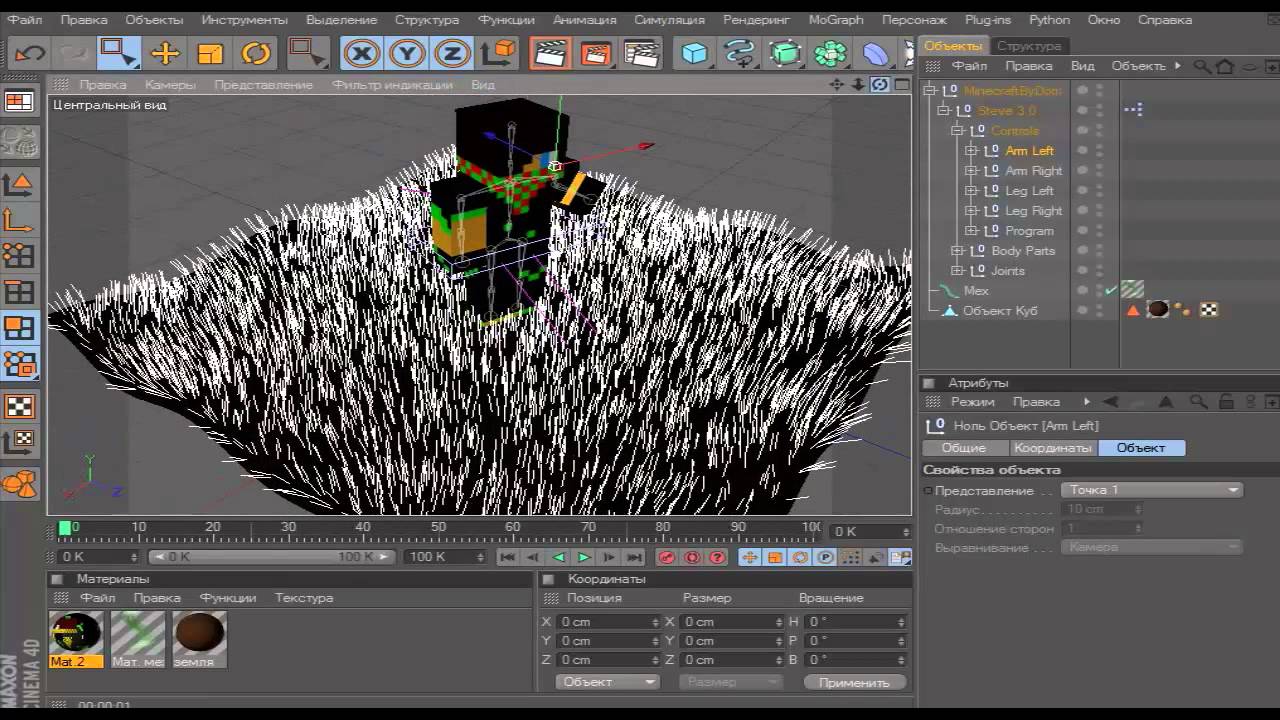Select the Arm Right object

tap(1033, 171)
